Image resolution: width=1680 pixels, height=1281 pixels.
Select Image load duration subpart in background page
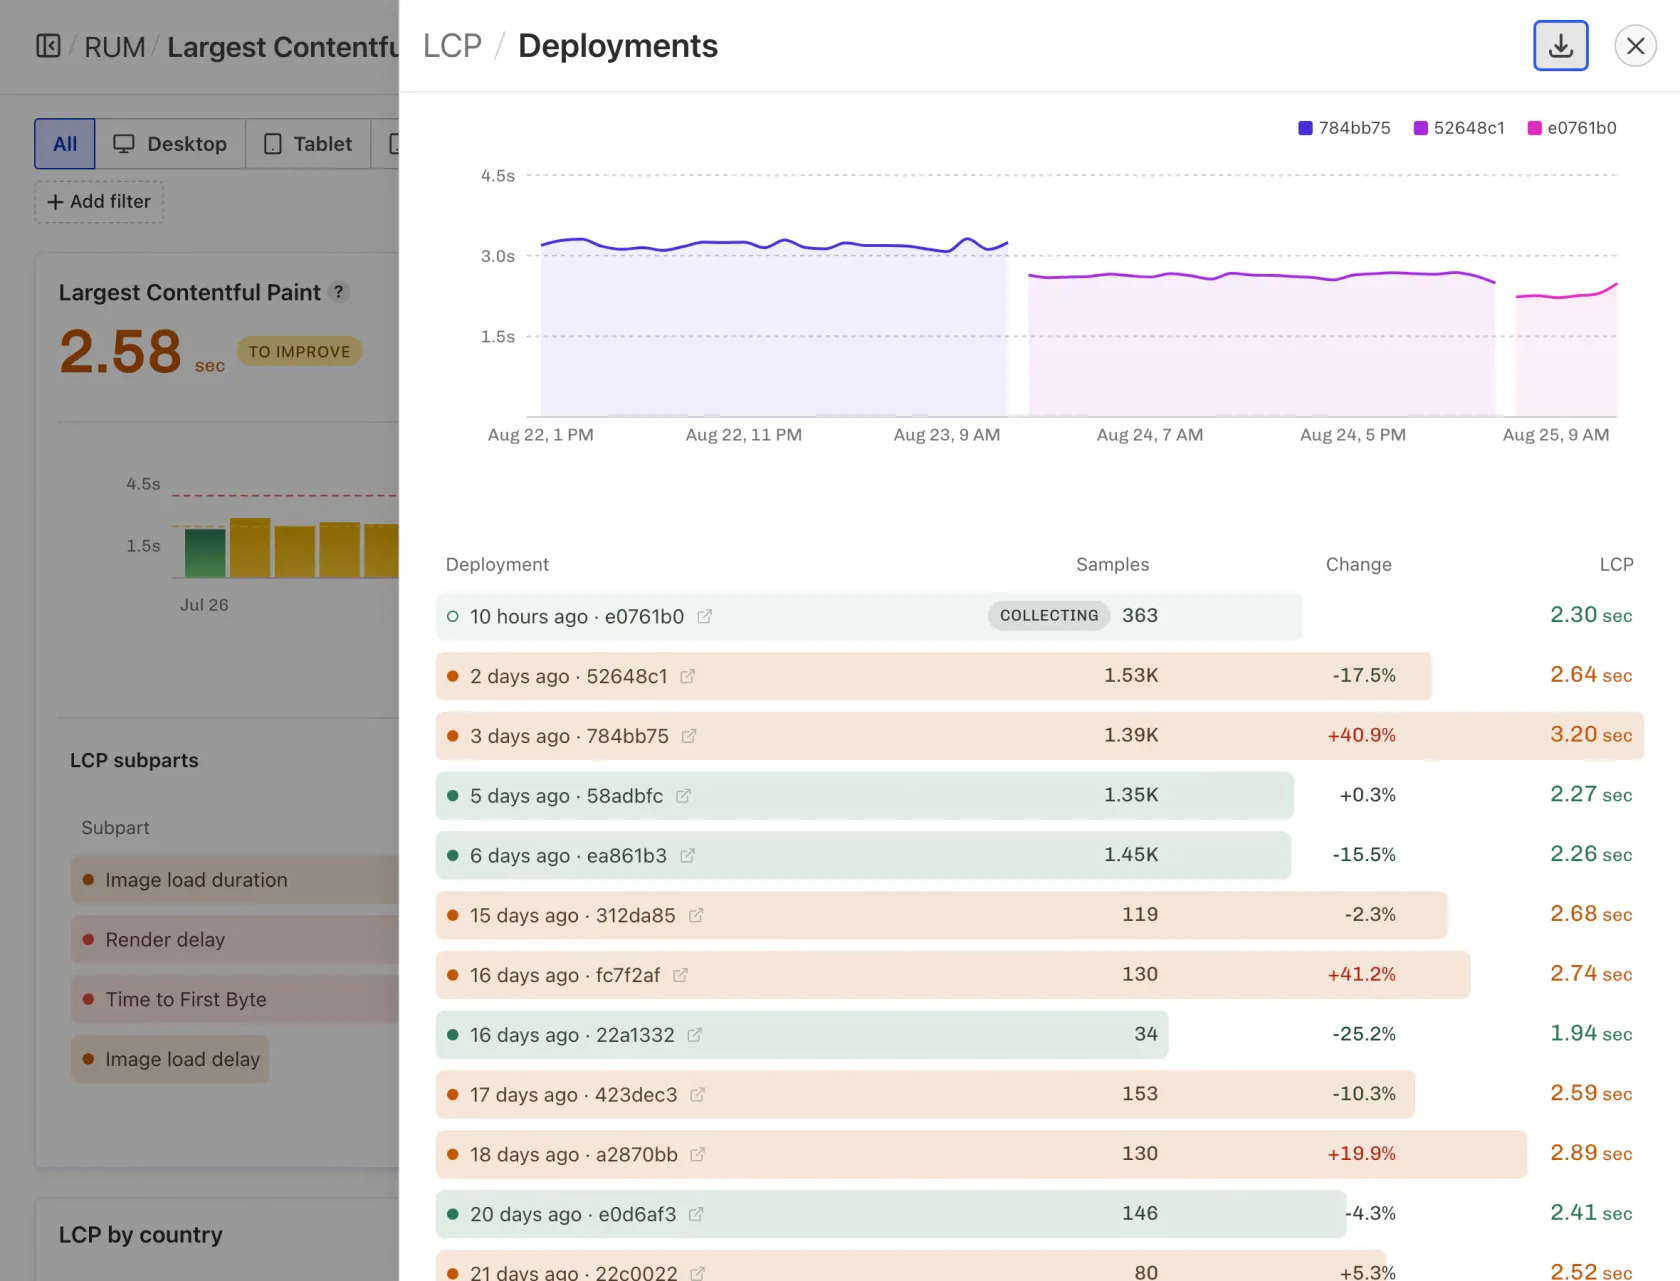point(234,880)
